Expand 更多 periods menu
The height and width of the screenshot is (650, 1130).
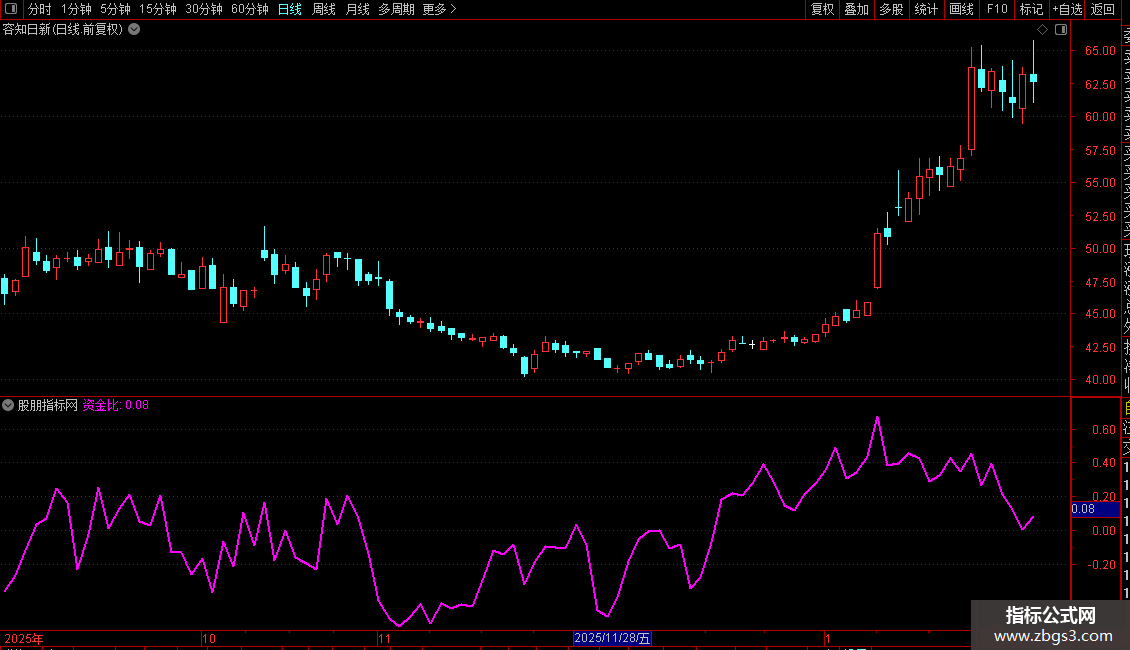tap(440, 9)
